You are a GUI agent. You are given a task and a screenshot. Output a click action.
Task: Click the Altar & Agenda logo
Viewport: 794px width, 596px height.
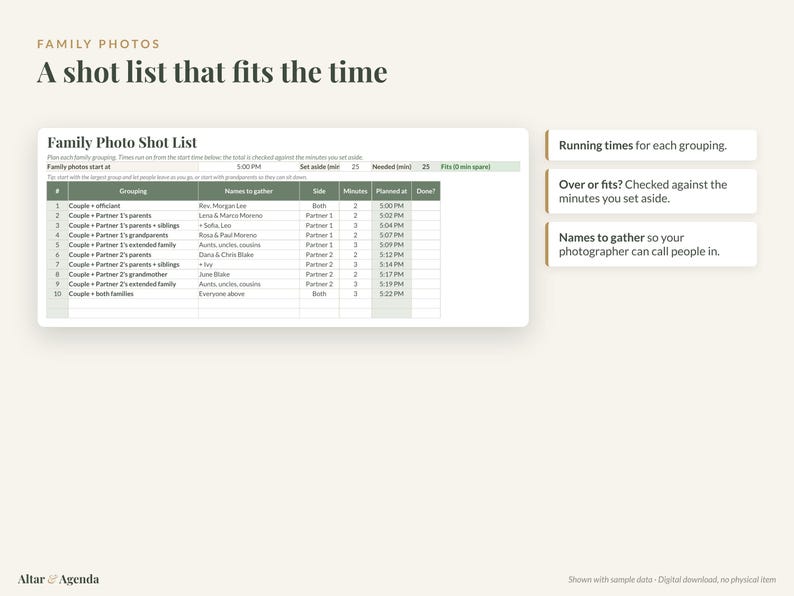tap(58, 579)
